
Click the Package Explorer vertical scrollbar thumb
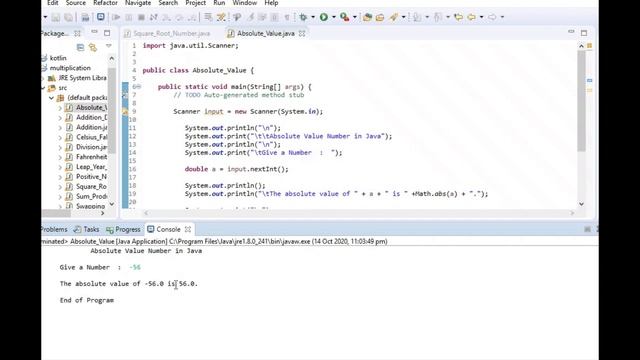[x=111, y=110]
